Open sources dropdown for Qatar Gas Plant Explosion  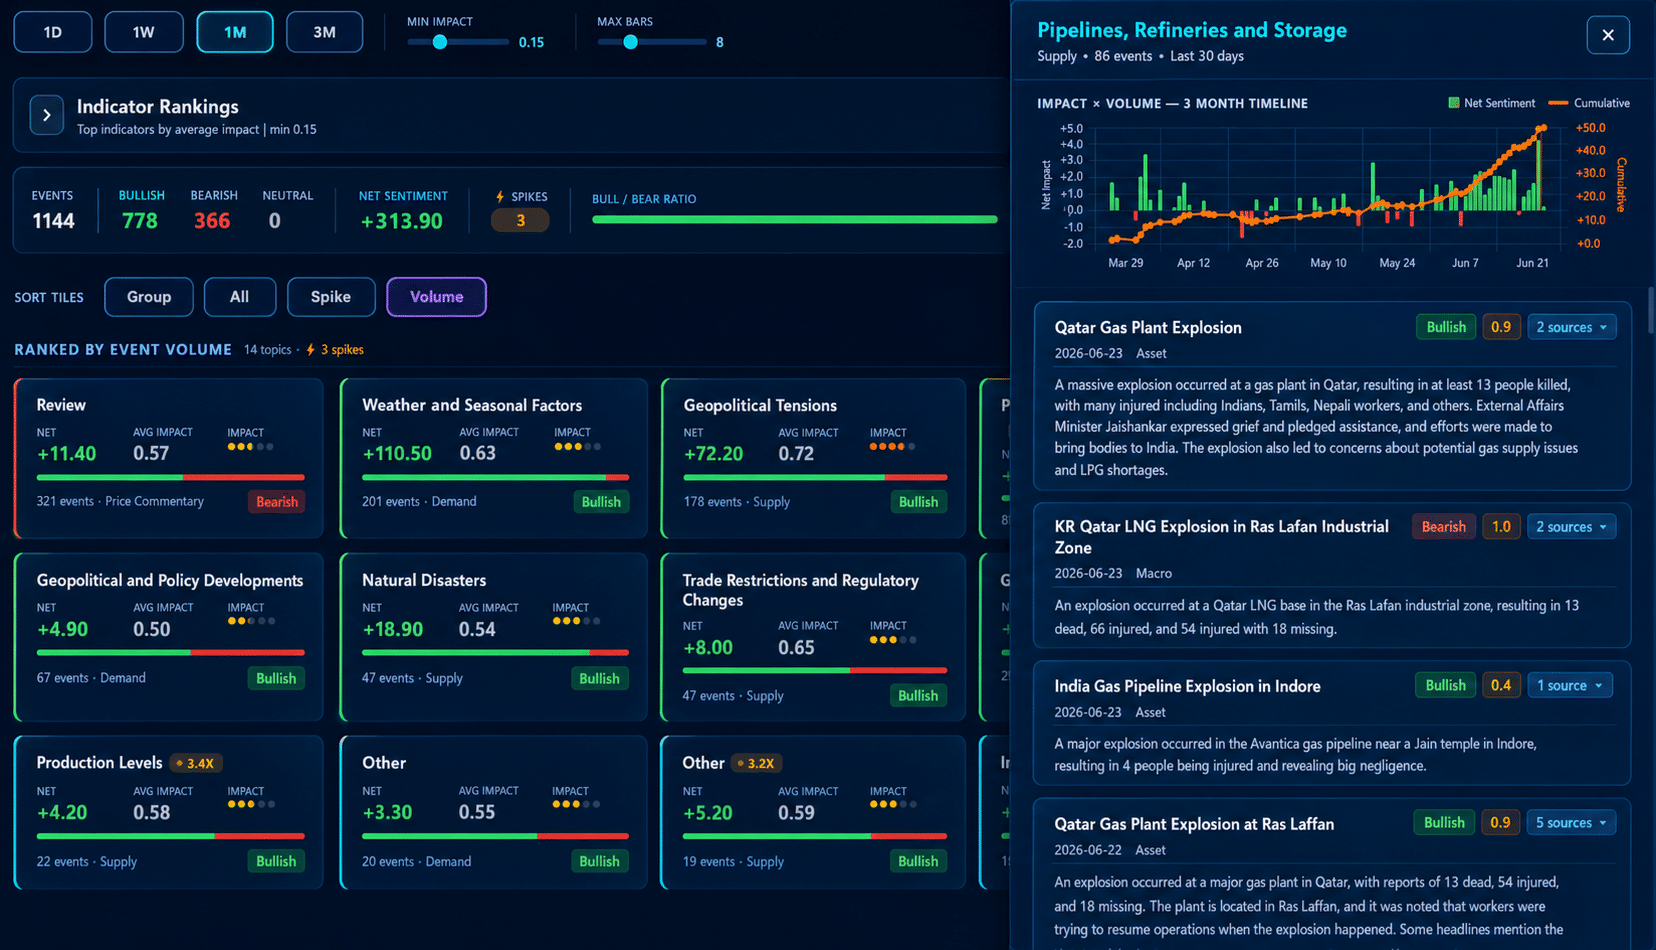pyautogui.click(x=1571, y=327)
